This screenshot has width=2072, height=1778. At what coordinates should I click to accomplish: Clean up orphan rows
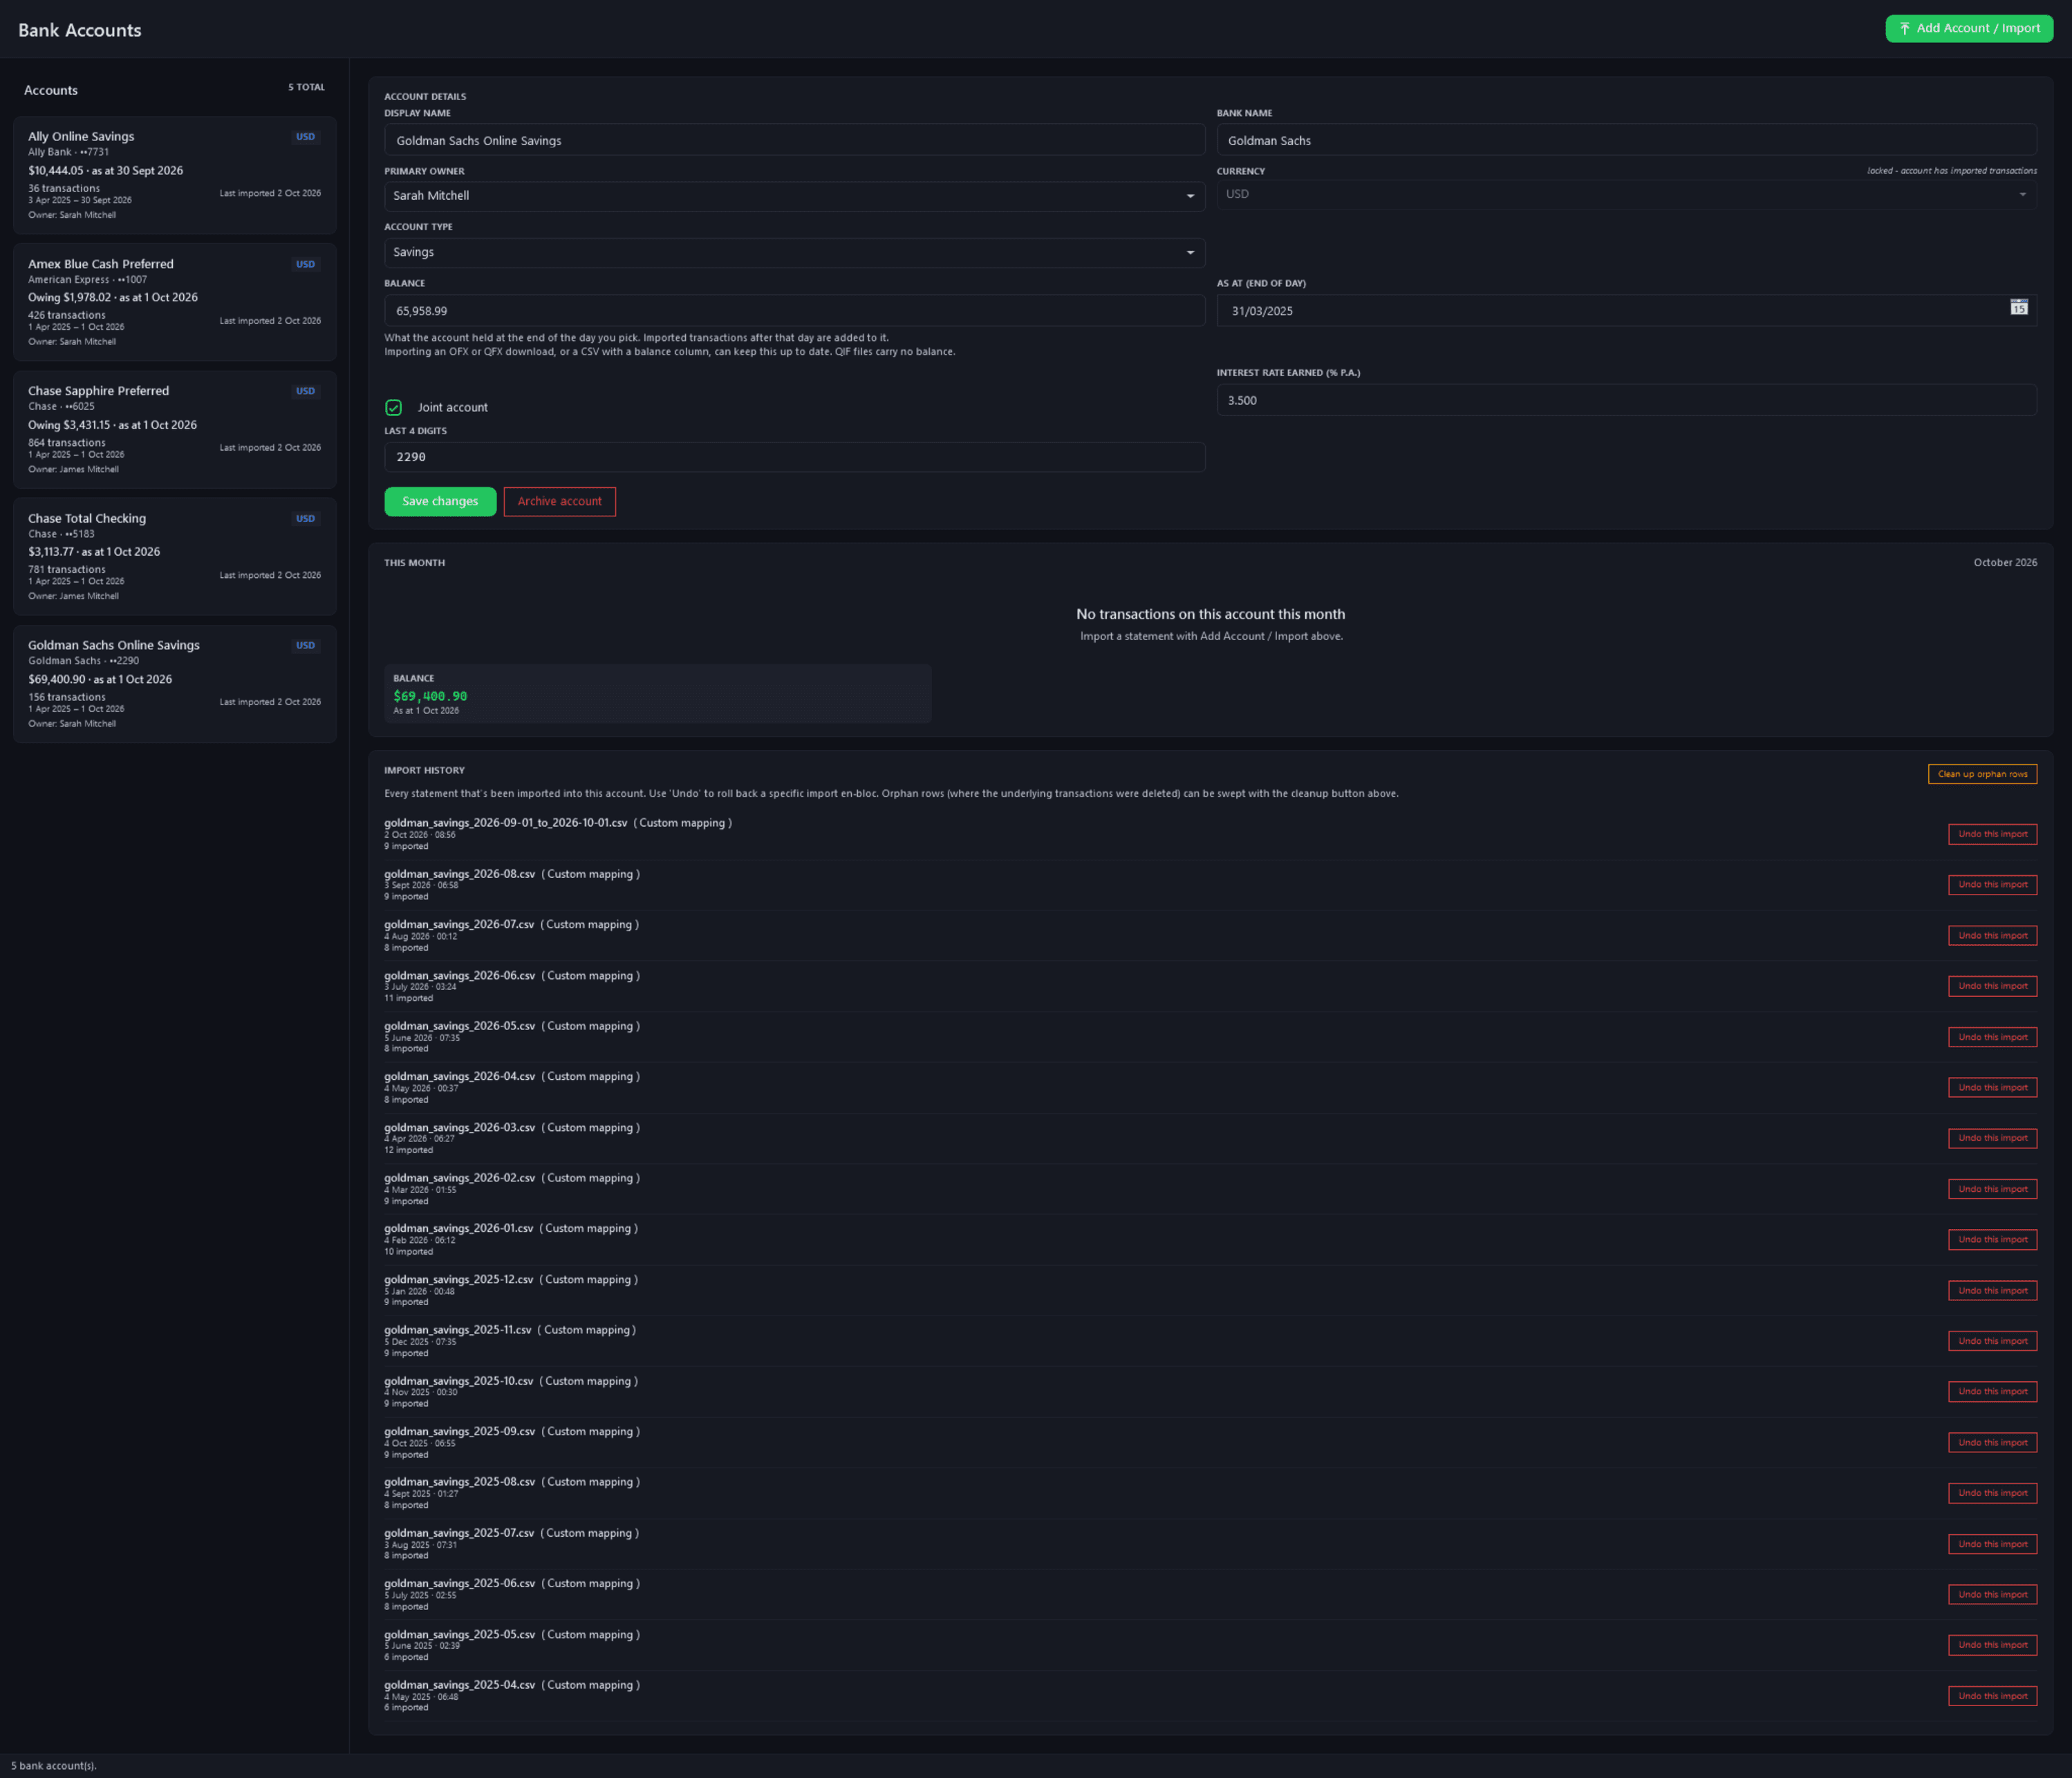click(x=1982, y=774)
